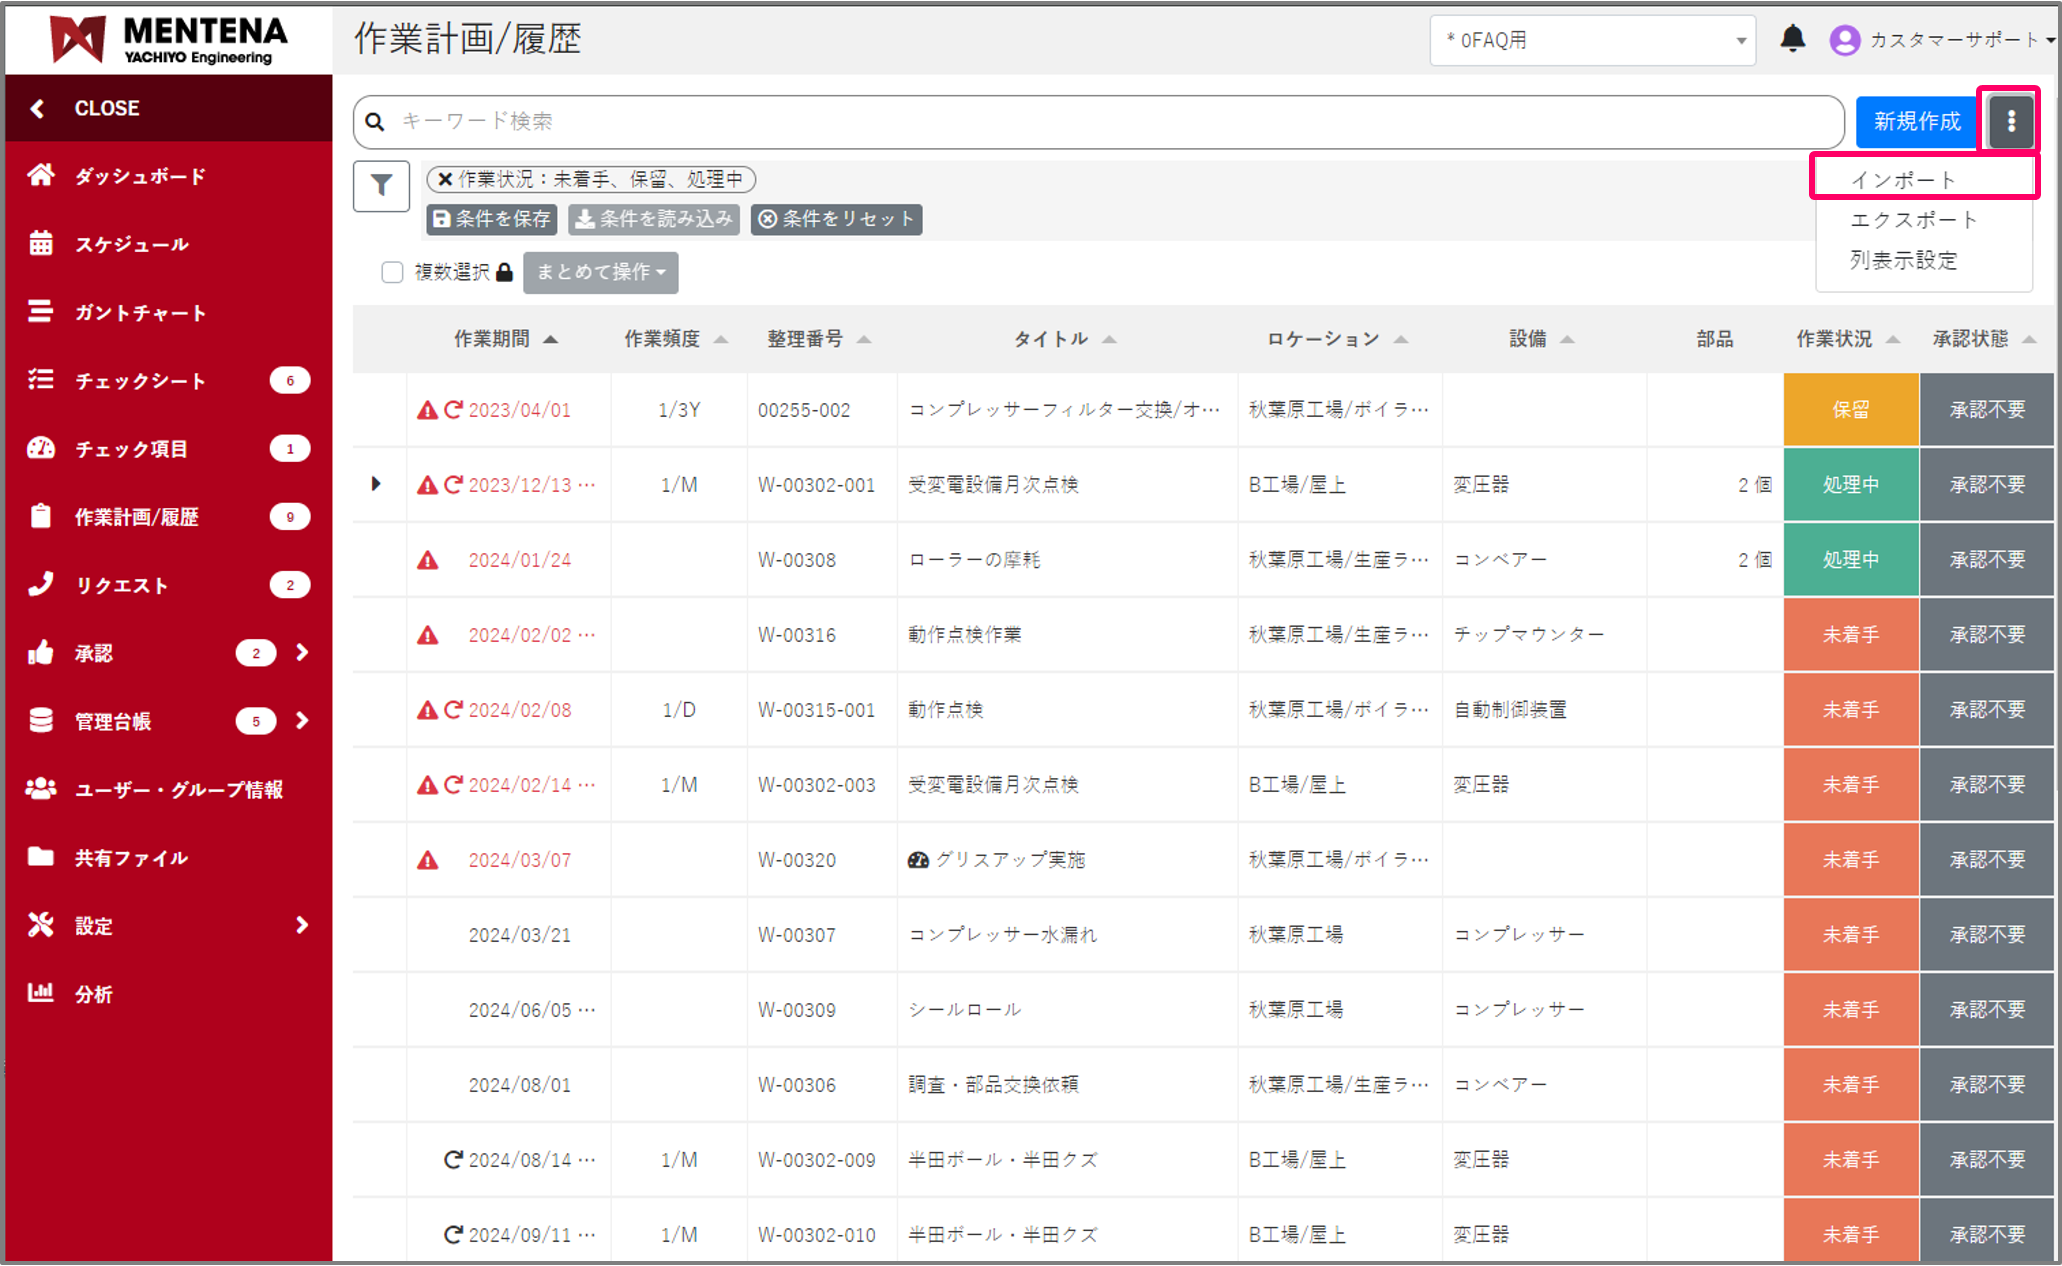Click the 新規作成 button

(1916, 121)
